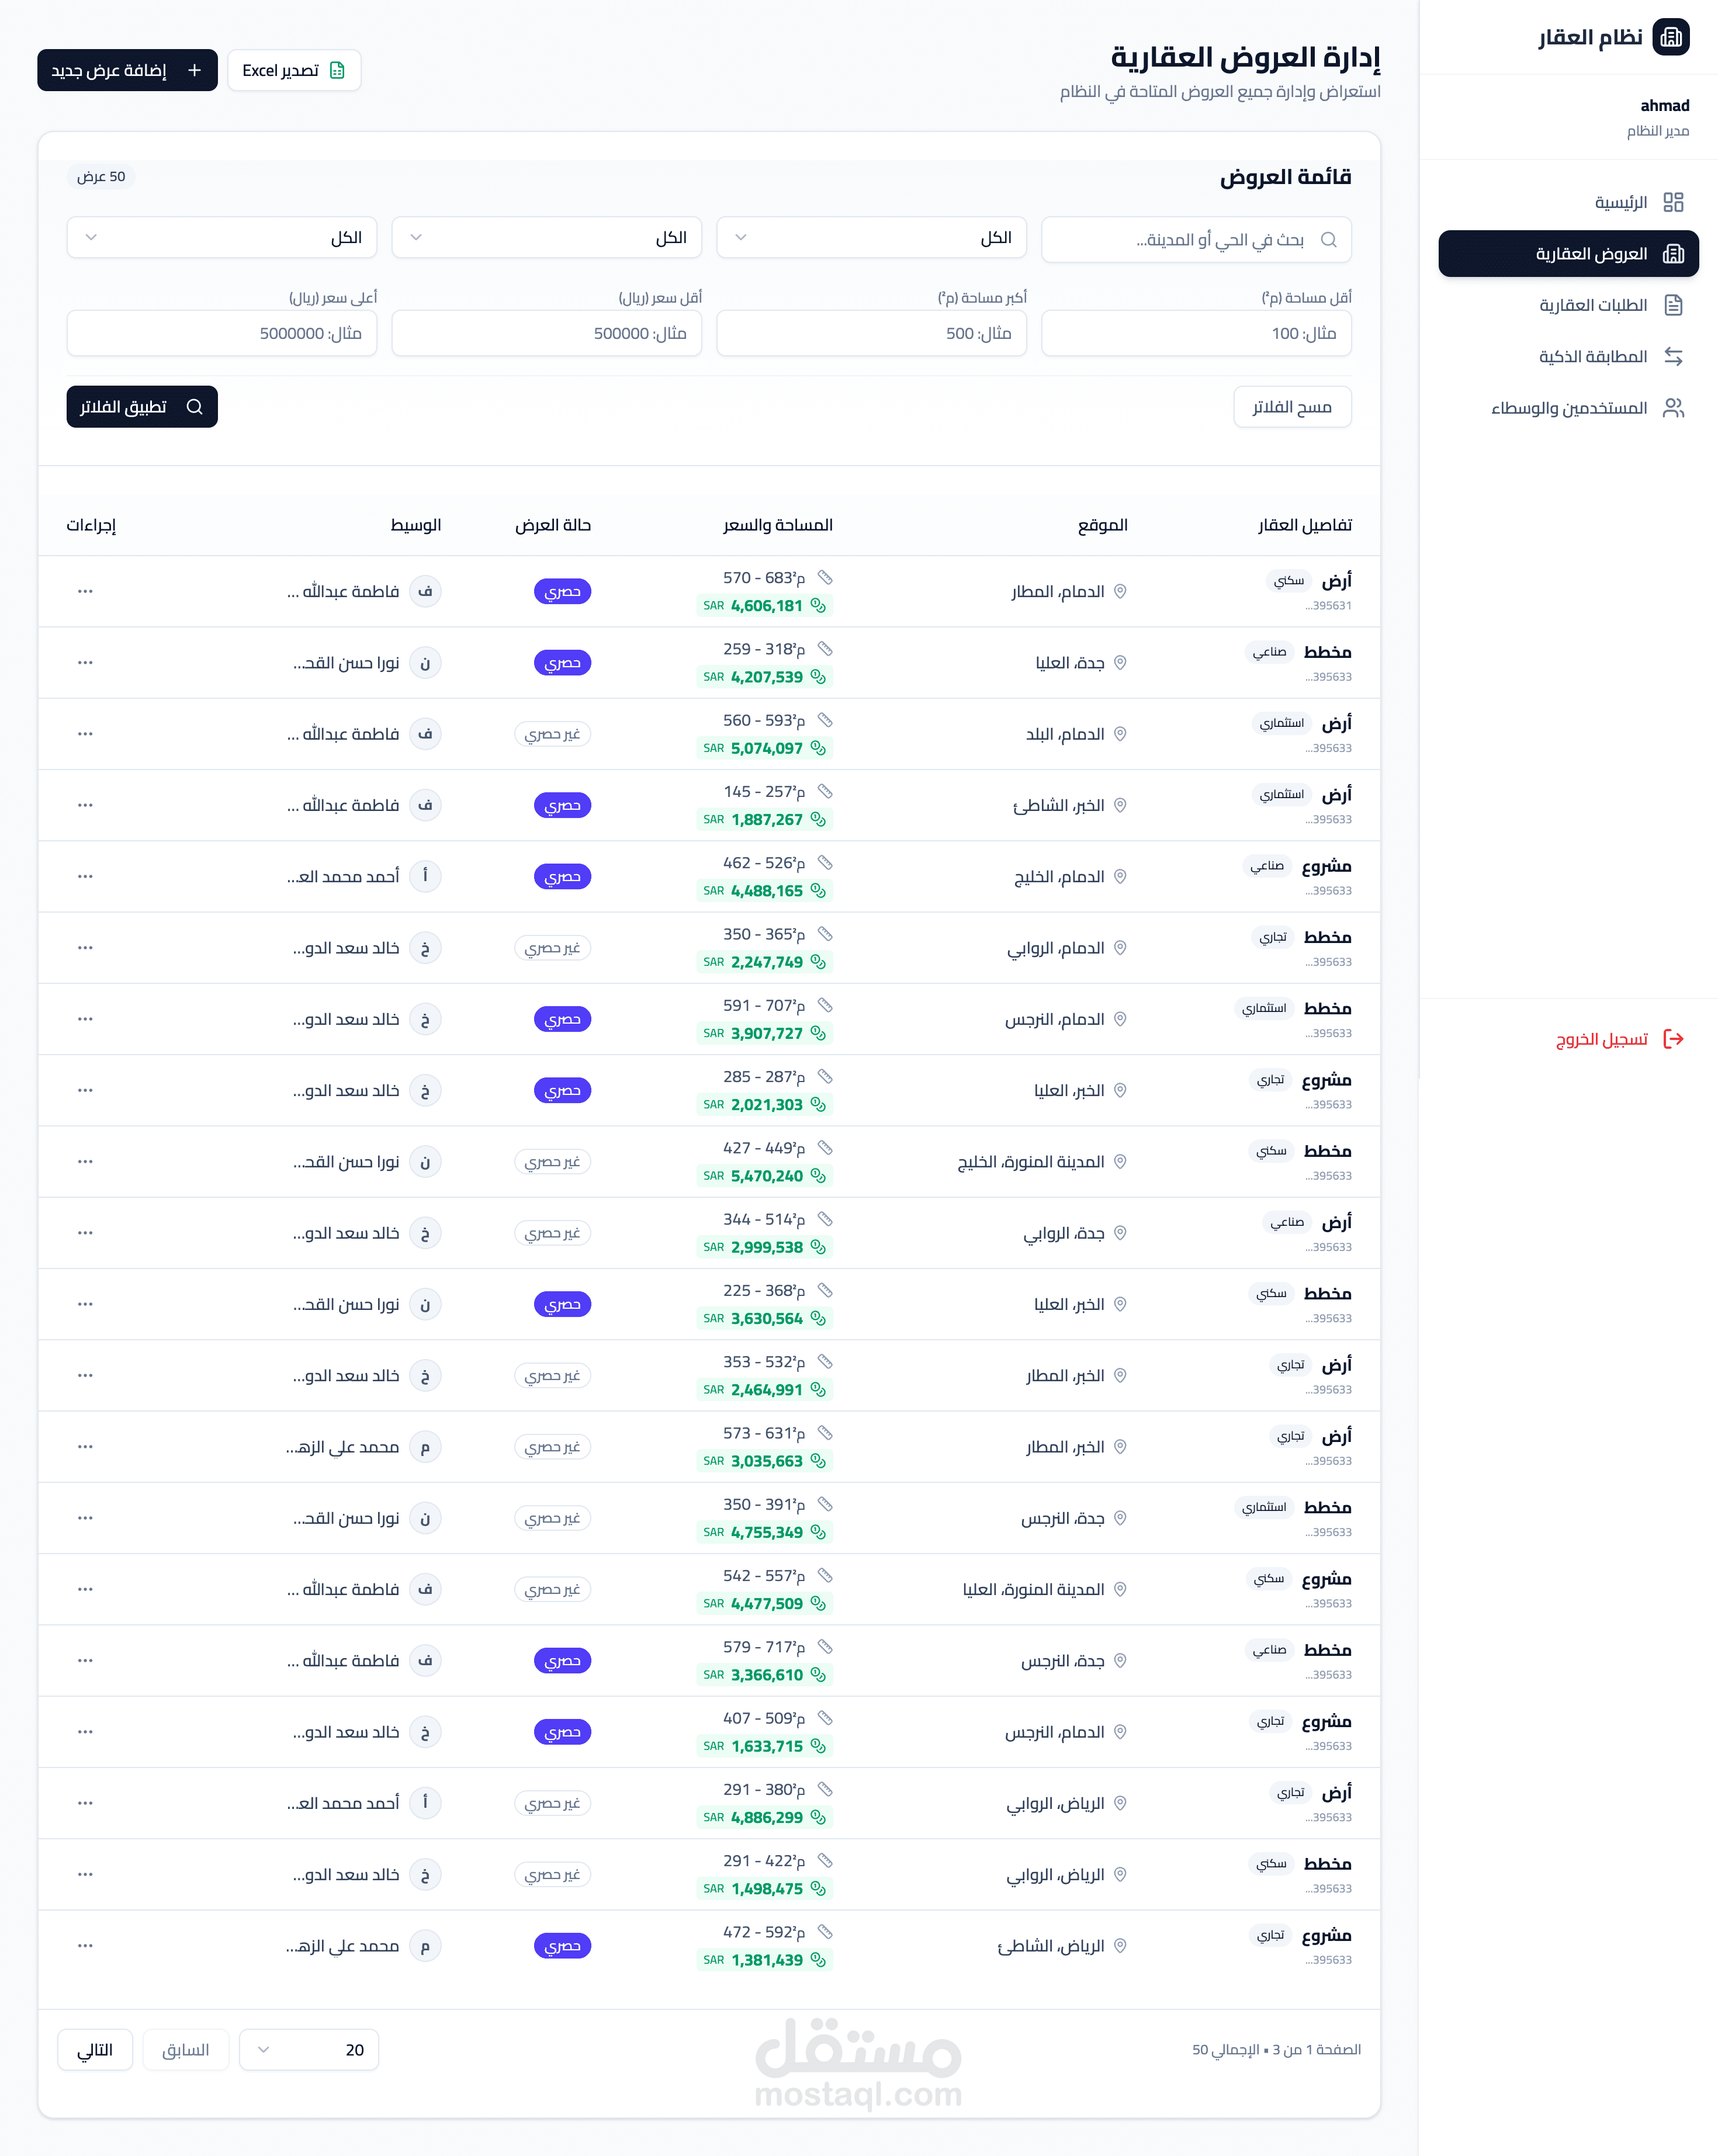The width and height of the screenshot is (1718, 2156).
Task: Click the avatar badge of نورا حسن in second row
Action: [425, 663]
